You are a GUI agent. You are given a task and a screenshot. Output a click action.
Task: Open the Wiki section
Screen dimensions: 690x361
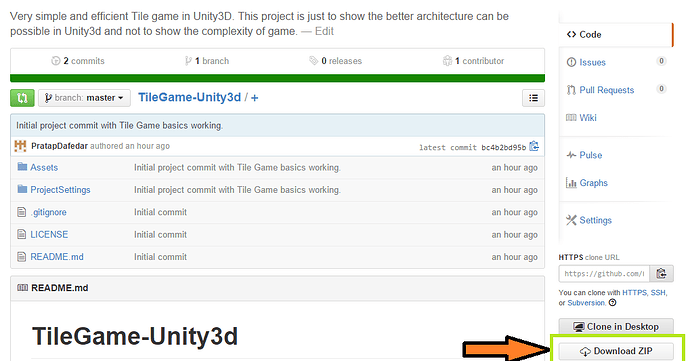(588, 118)
